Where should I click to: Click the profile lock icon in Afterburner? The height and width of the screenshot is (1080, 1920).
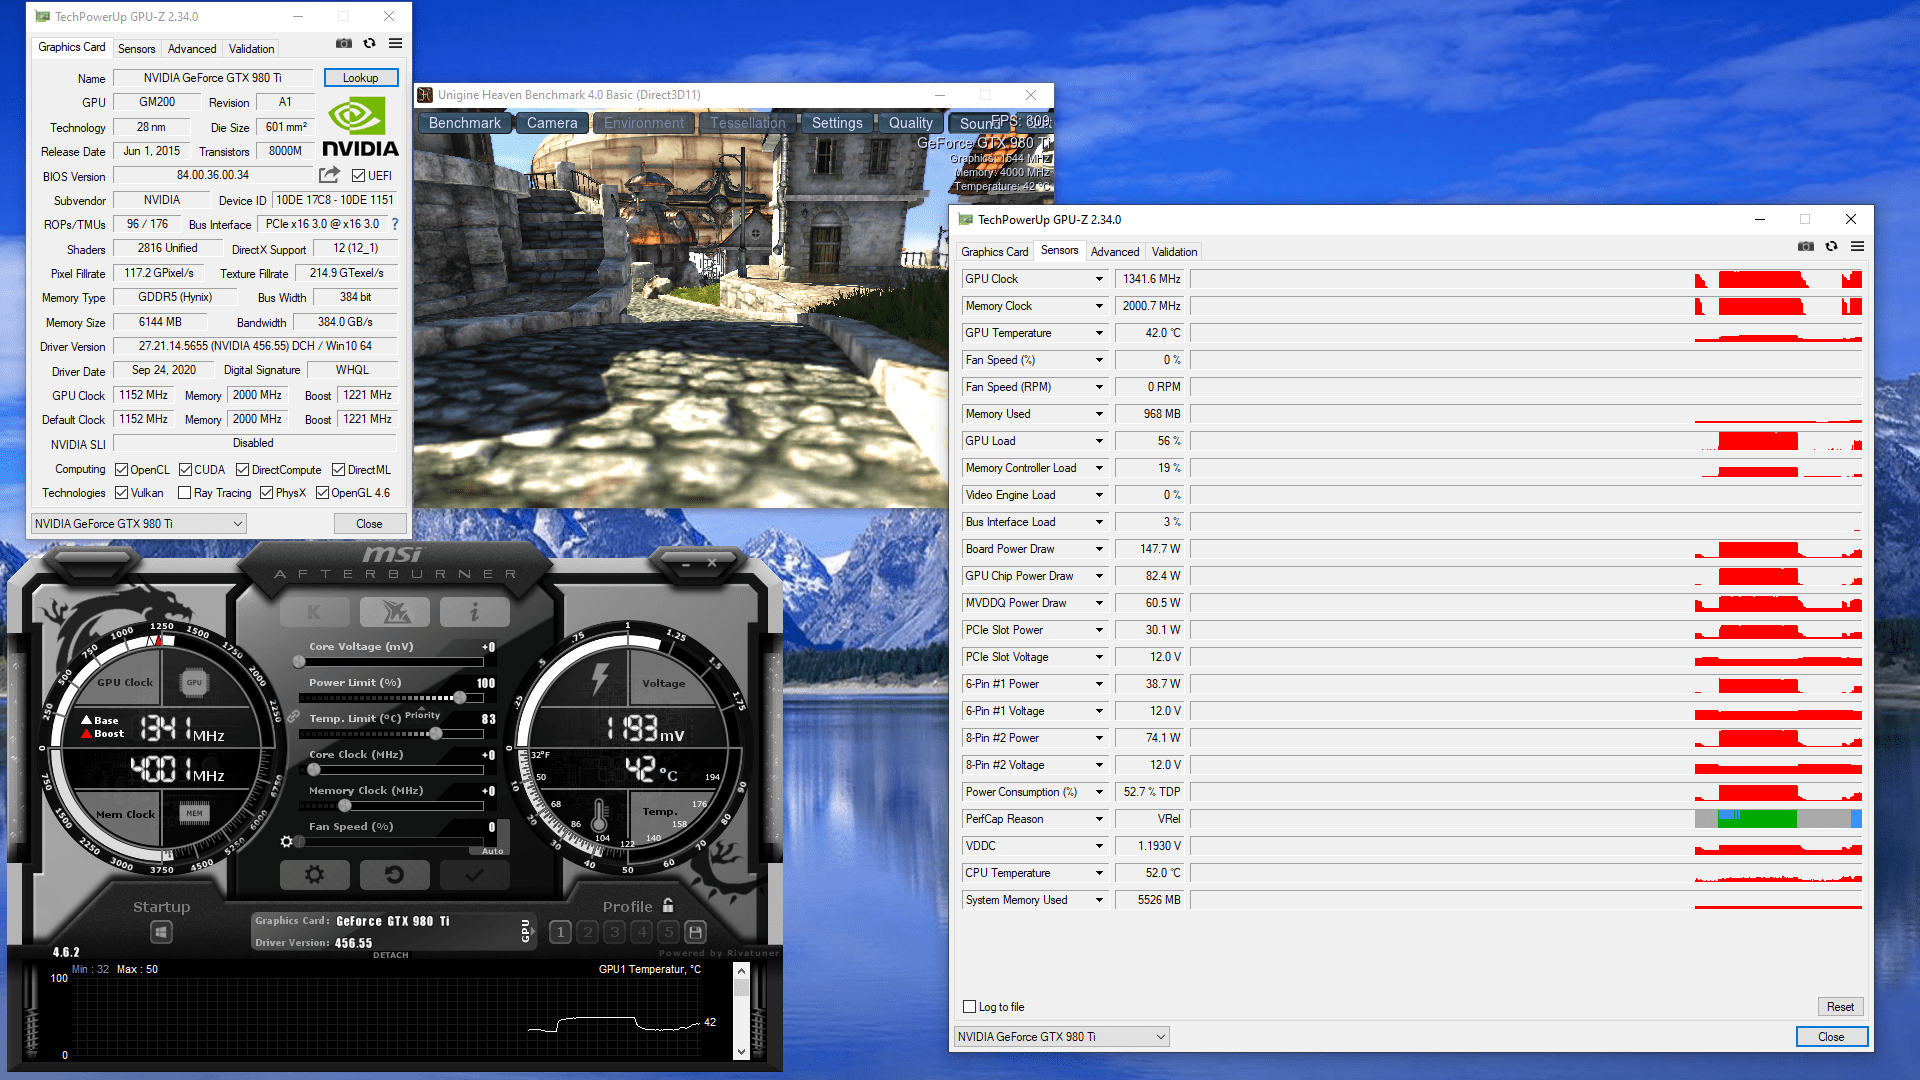click(x=668, y=905)
